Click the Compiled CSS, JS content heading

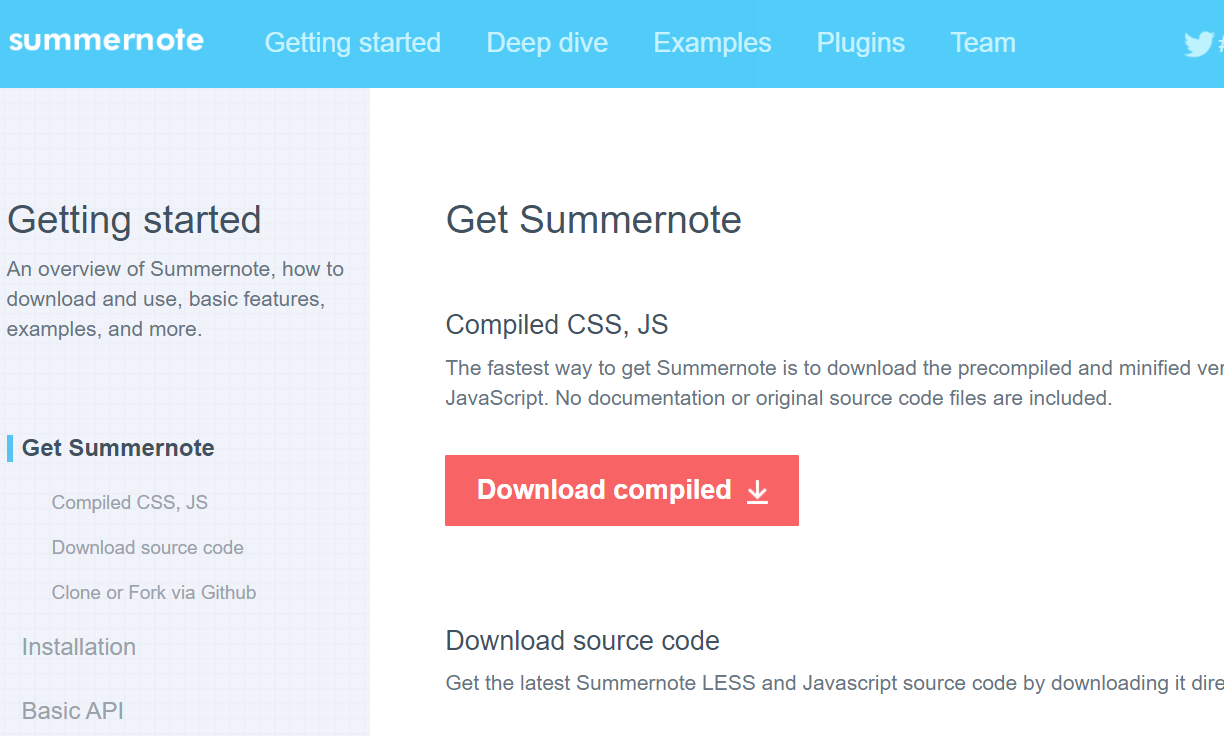tap(557, 325)
